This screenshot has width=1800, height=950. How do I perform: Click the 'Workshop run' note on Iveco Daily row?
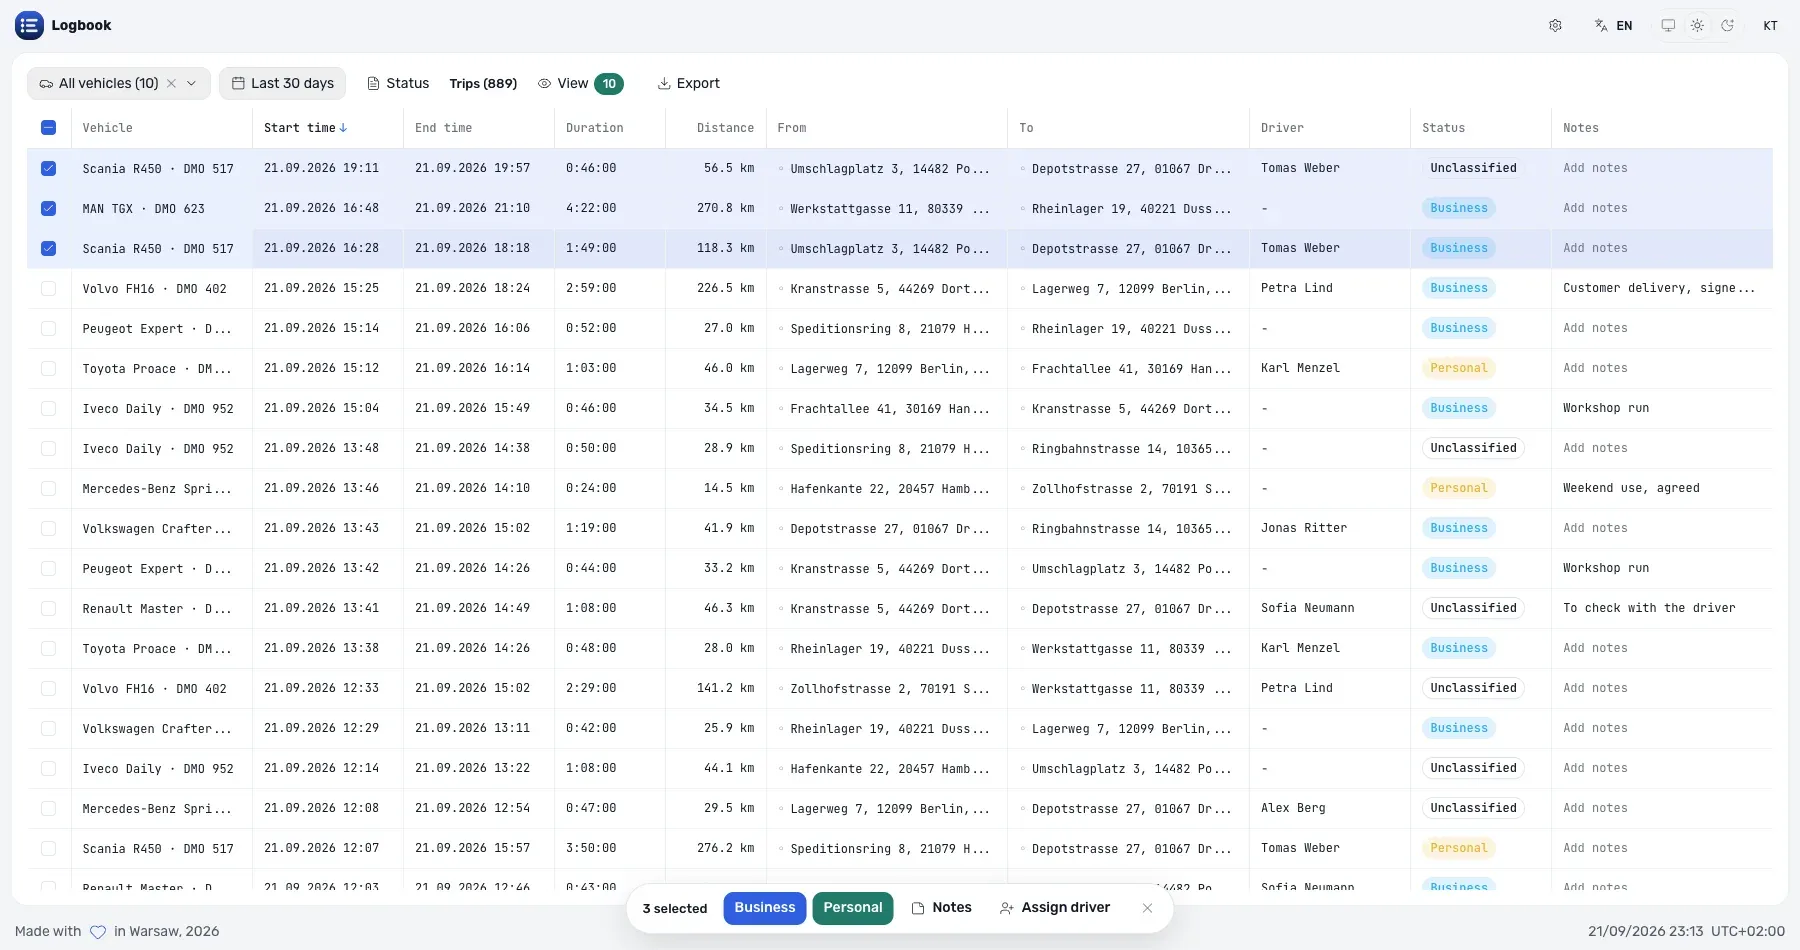click(1606, 408)
